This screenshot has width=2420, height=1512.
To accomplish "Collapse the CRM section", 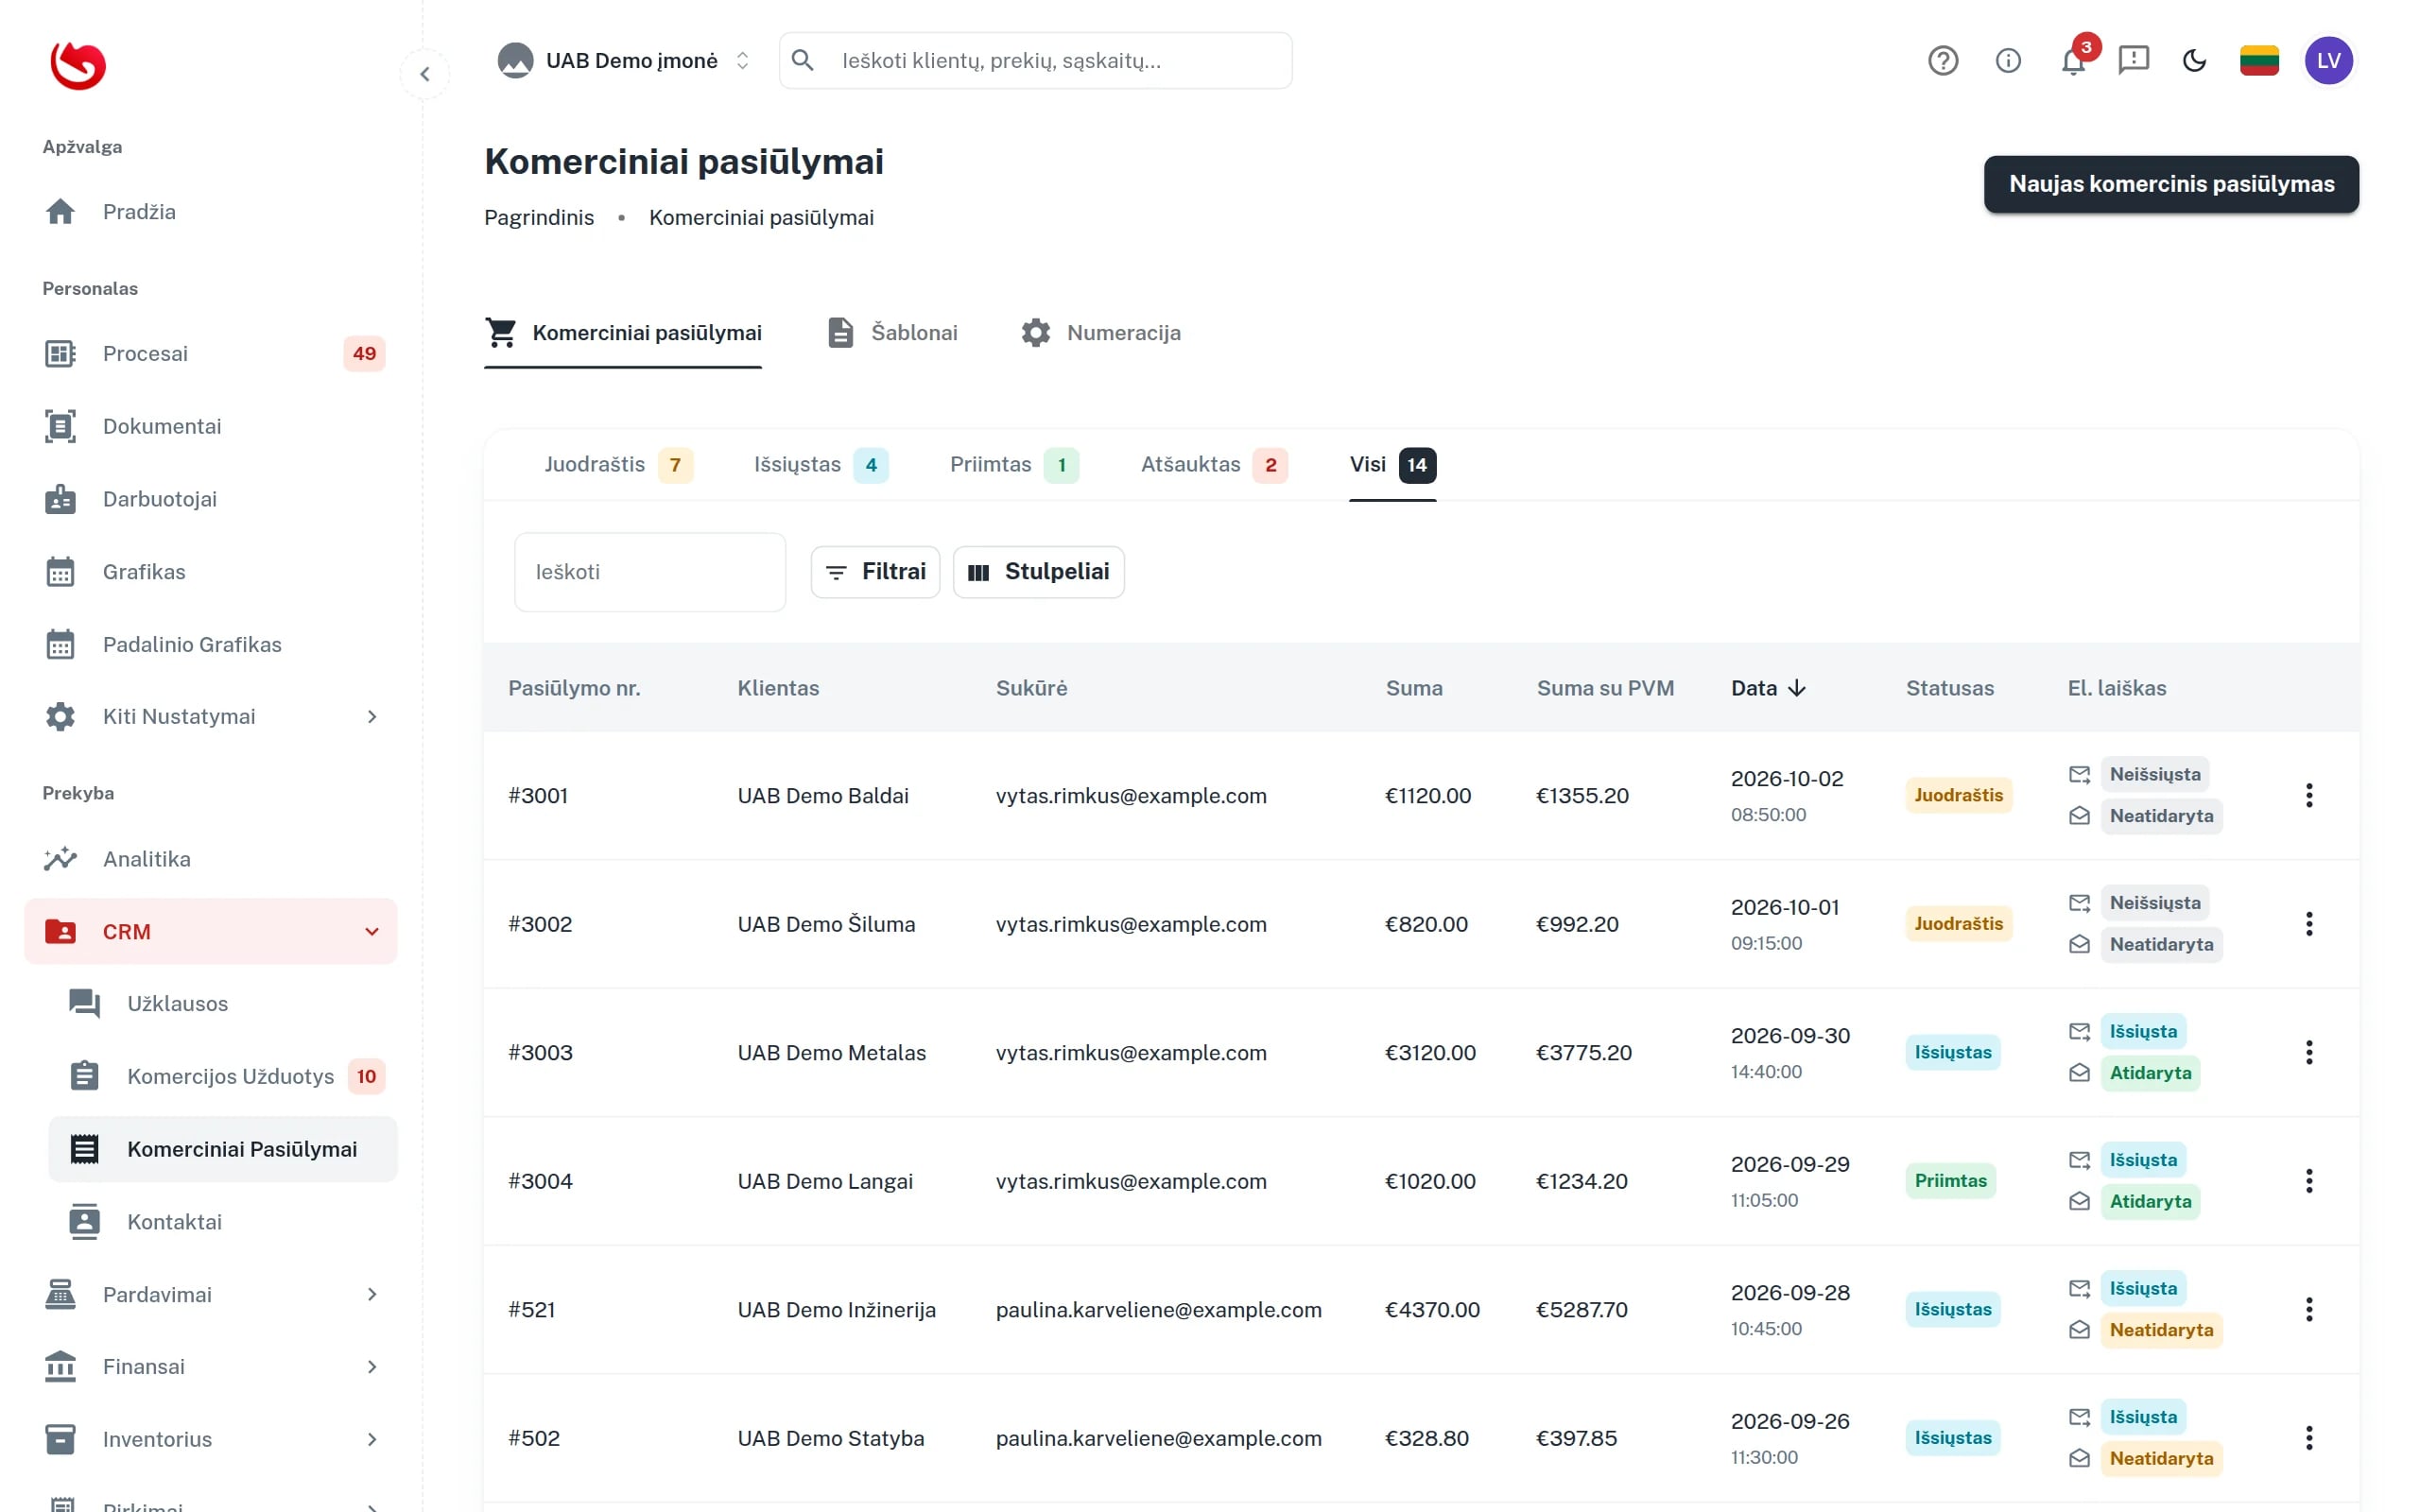I will (211, 932).
